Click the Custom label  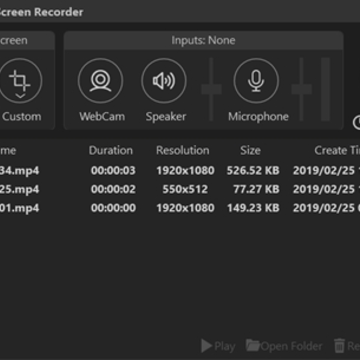(x=22, y=116)
